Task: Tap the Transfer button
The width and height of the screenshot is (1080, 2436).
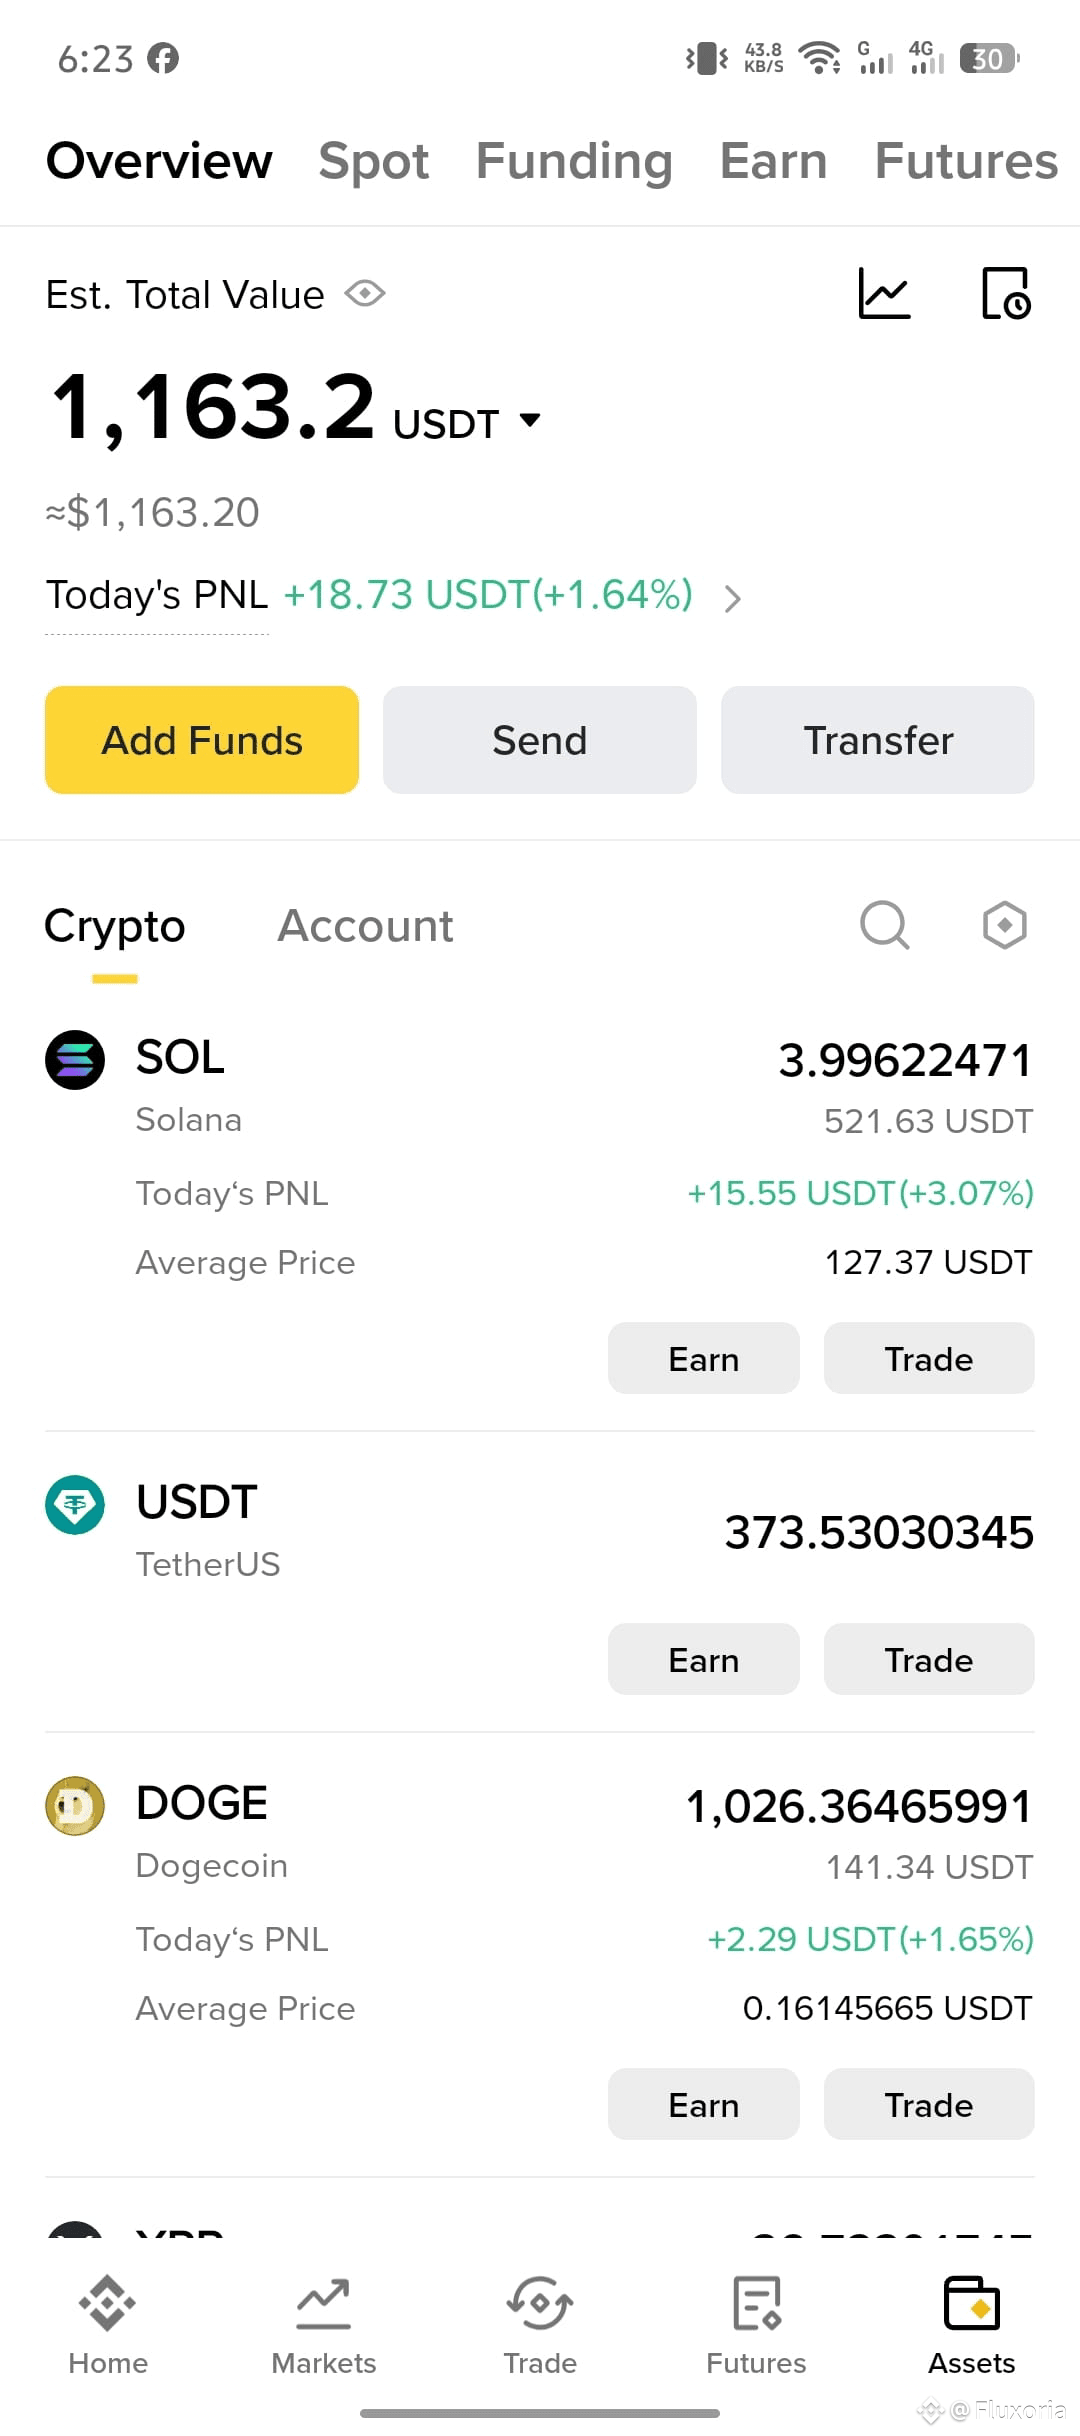Action: coord(878,740)
